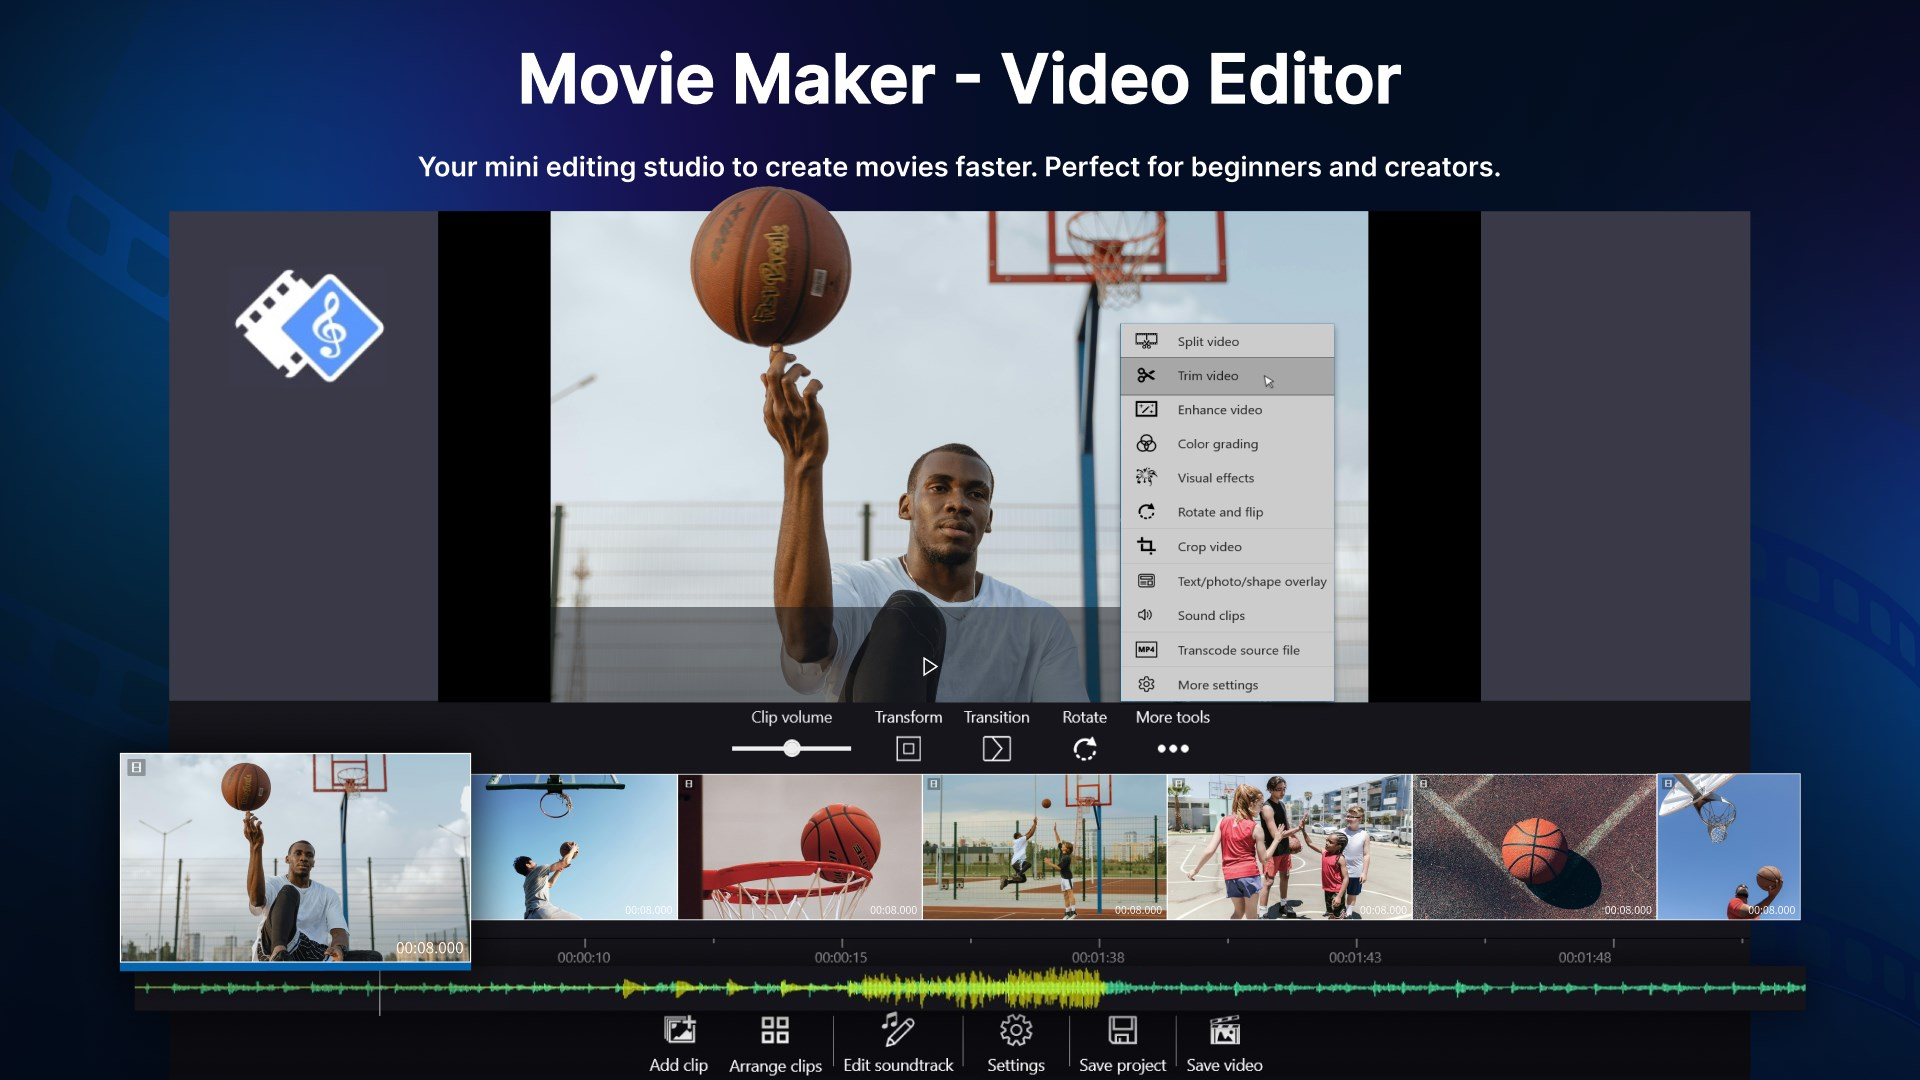The image size is (1920, 1080).
Task: Click the More settings gear icon
Action: pos(1146,684)
